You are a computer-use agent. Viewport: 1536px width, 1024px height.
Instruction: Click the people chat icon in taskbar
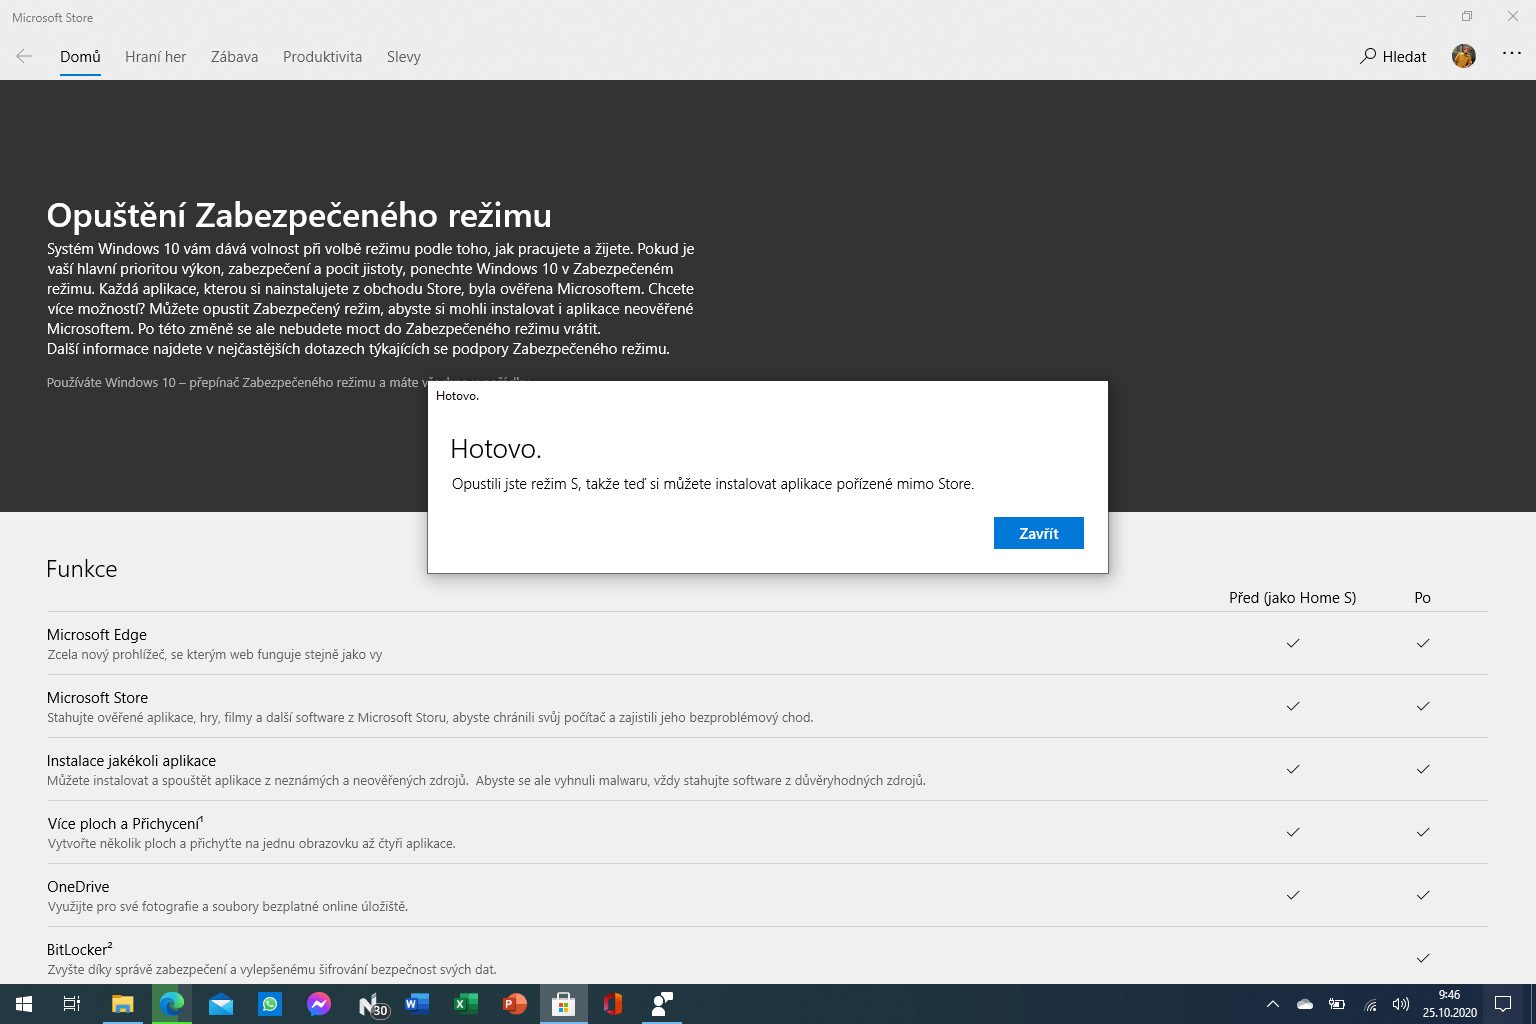[x=662, y=1004]
